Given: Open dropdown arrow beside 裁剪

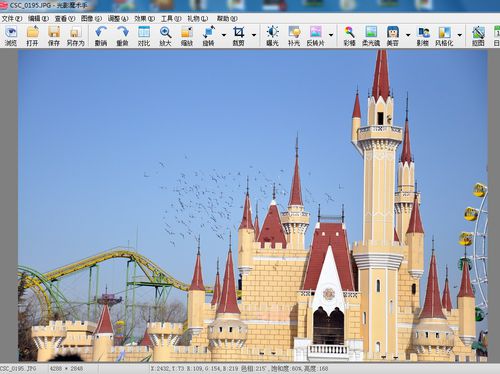Looking at the screenshot, I should (x=254, y=35).
